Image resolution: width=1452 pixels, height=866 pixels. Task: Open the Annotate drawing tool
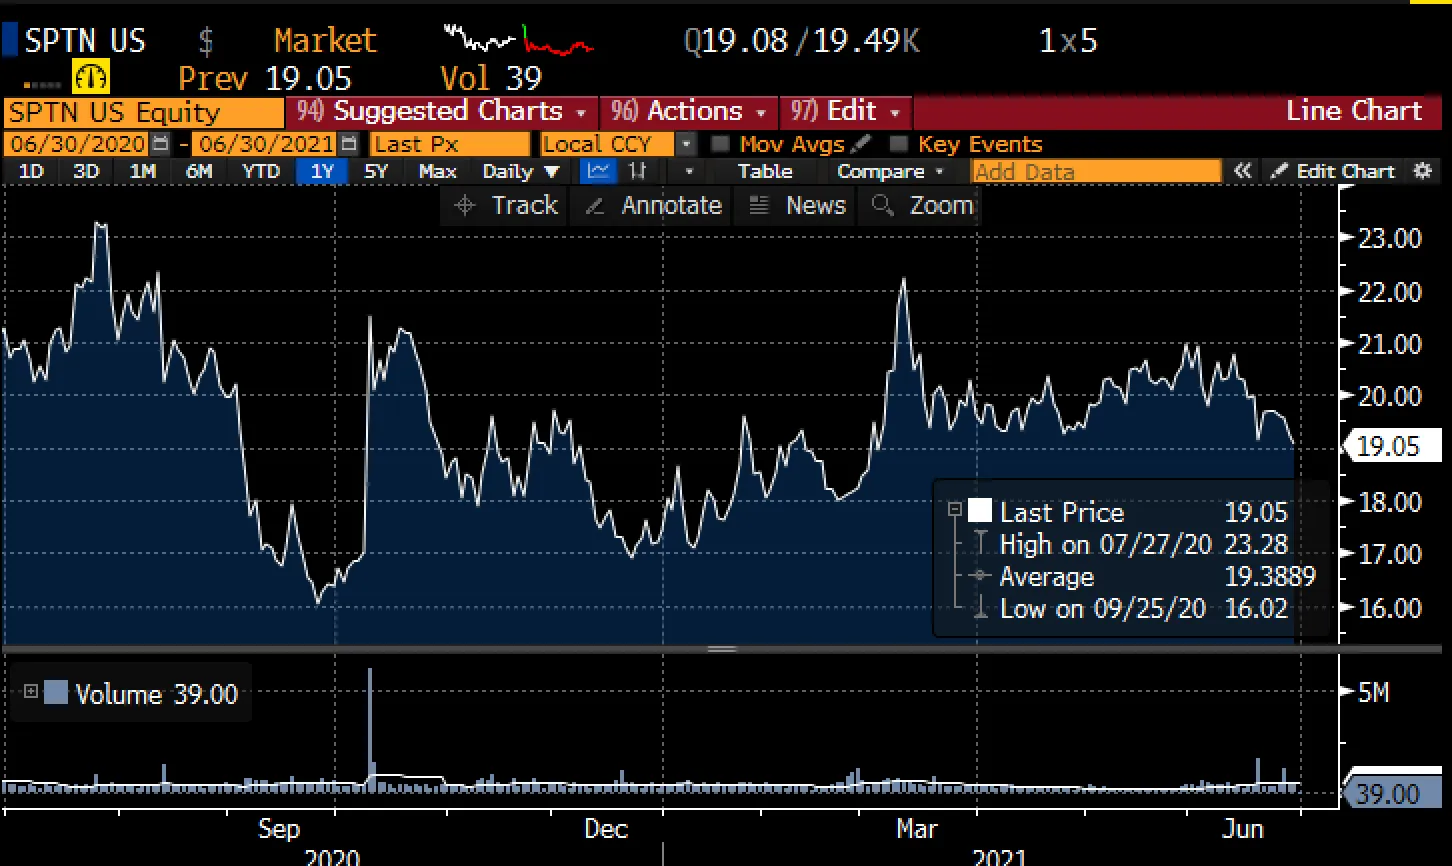point(651,205)
